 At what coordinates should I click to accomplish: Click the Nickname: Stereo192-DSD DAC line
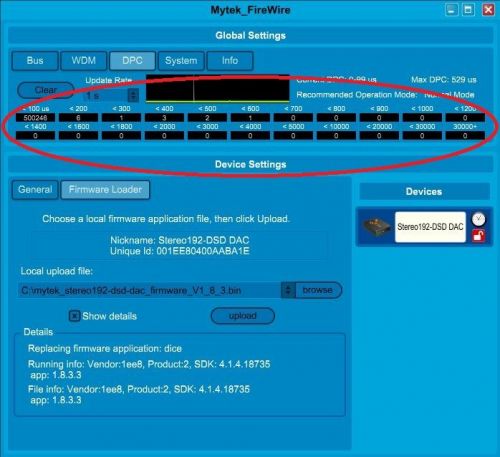(180, 240)
